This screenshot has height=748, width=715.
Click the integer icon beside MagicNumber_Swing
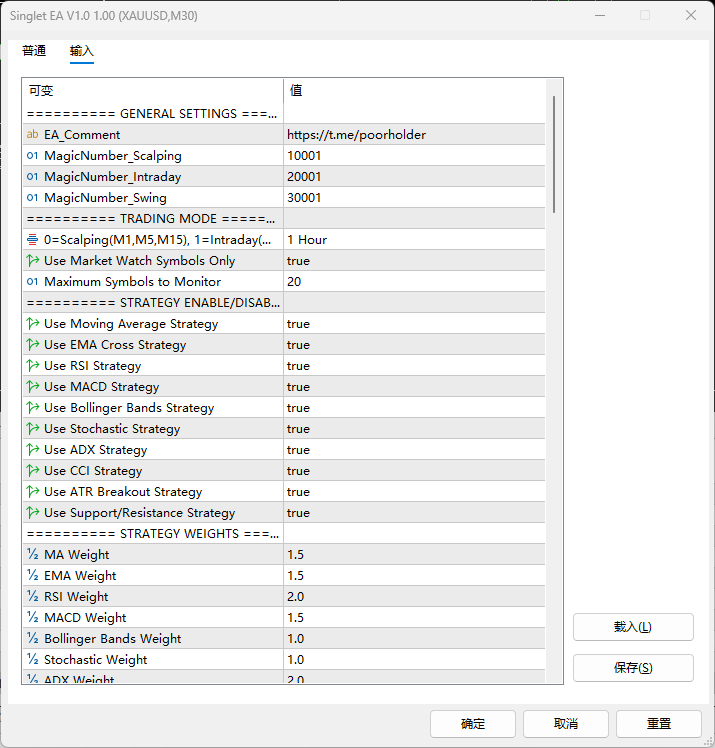tap(33, 198)
